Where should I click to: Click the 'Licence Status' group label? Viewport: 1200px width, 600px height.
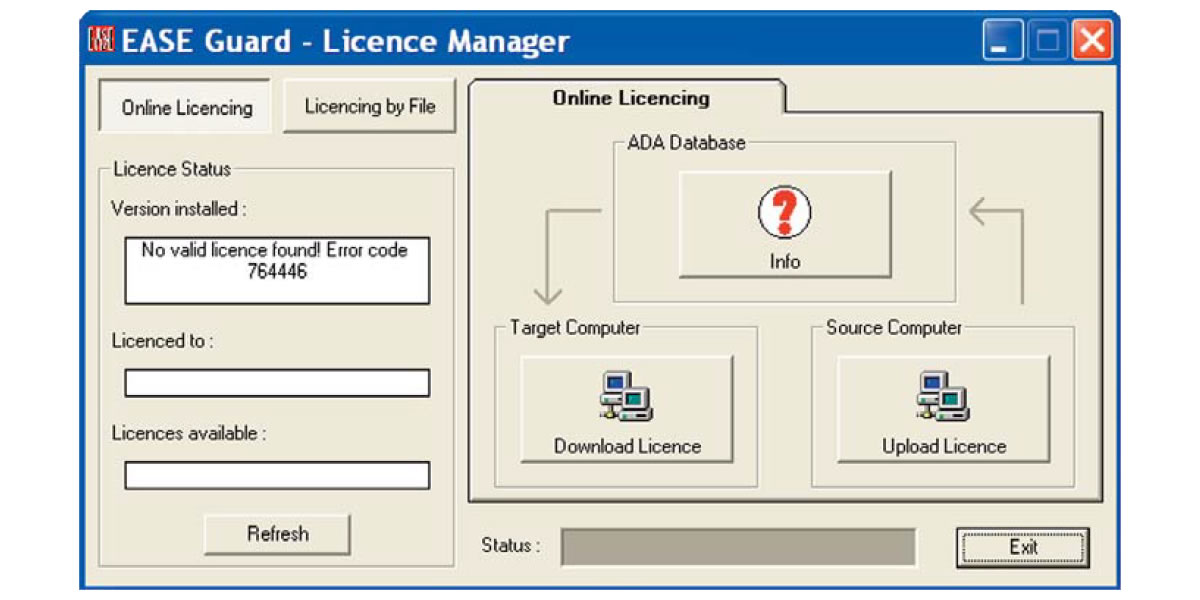[172, 169]
